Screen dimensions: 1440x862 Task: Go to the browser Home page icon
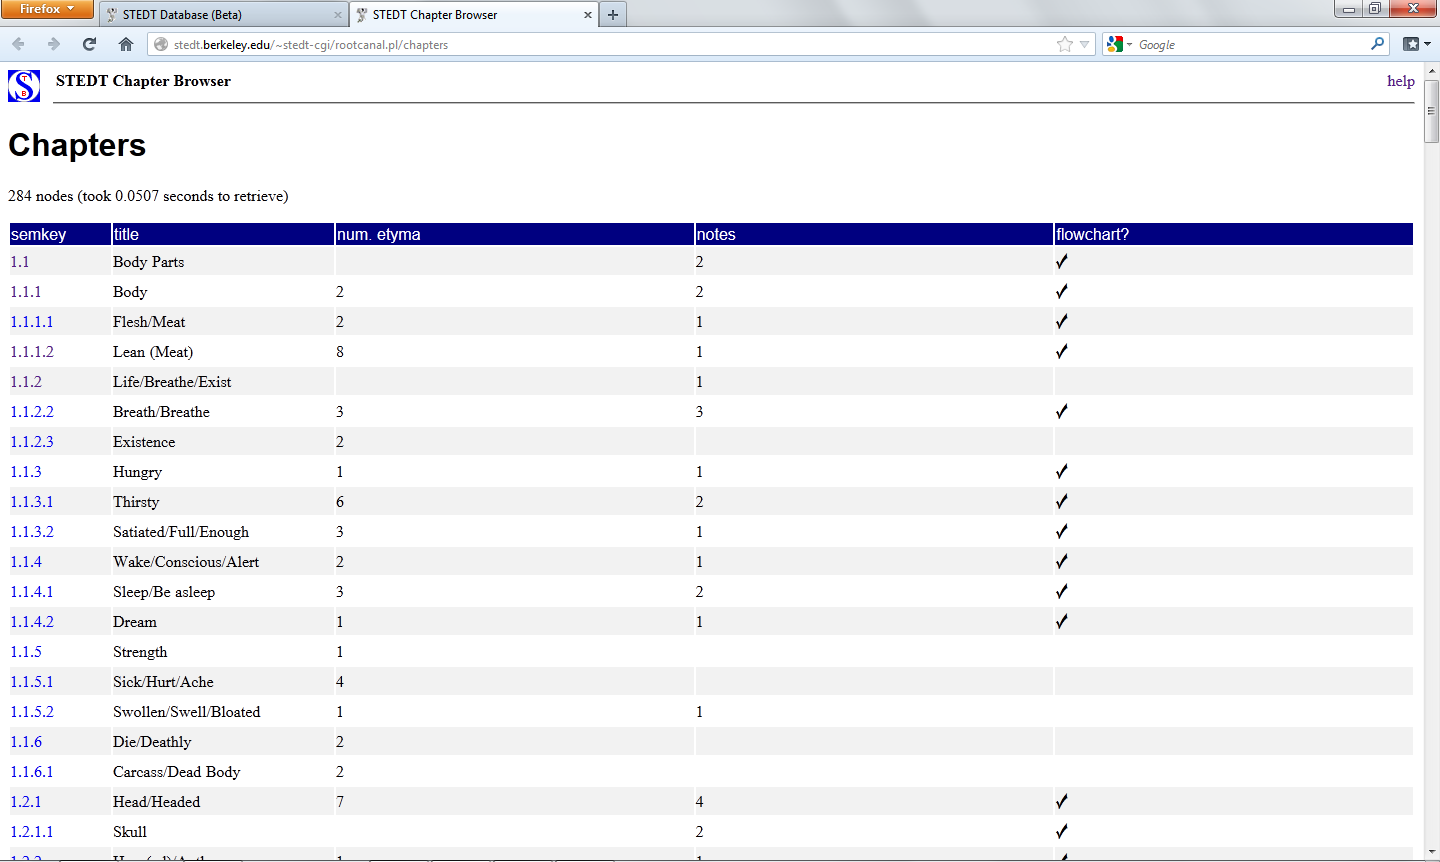[126, 44]
